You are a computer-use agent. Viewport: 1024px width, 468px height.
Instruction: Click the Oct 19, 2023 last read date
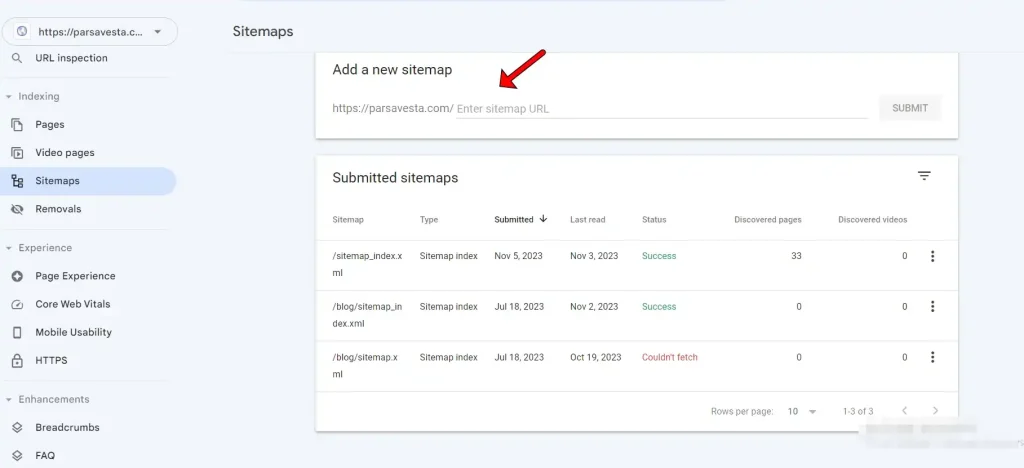(x=595, y=358)
